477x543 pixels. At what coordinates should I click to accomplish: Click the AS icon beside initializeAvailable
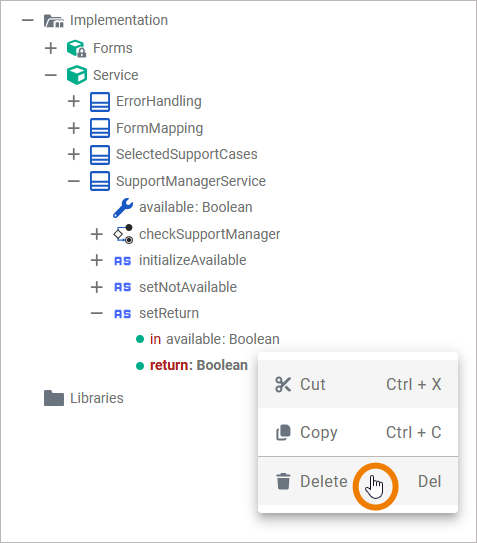tap(123, 261)
